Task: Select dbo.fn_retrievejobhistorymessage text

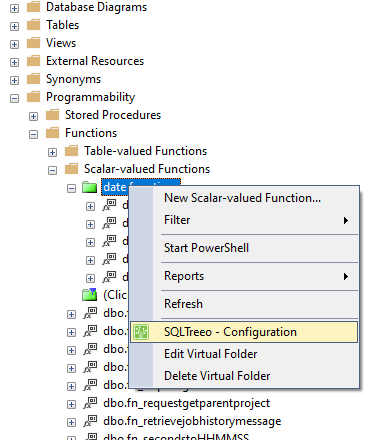Action: click(192, 421)
